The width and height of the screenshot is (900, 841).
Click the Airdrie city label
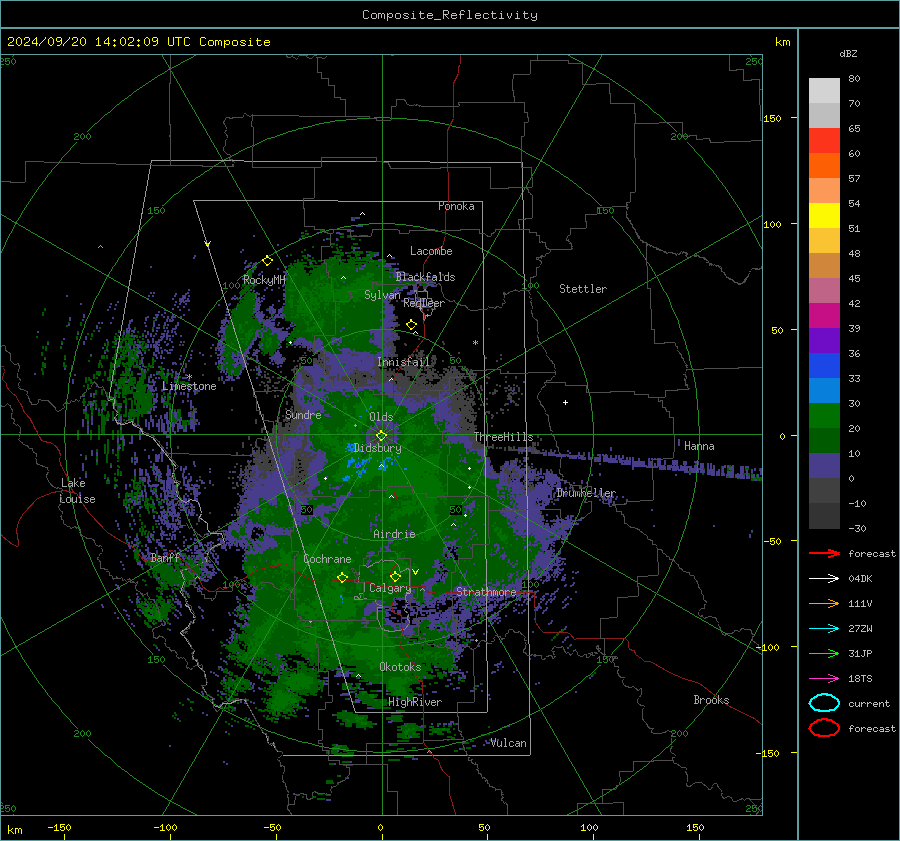394,534
